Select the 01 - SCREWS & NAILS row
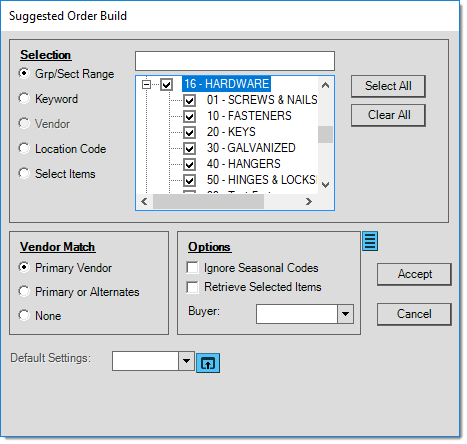The height and width of the screenshot is (444, 467). tap(262, 100)
